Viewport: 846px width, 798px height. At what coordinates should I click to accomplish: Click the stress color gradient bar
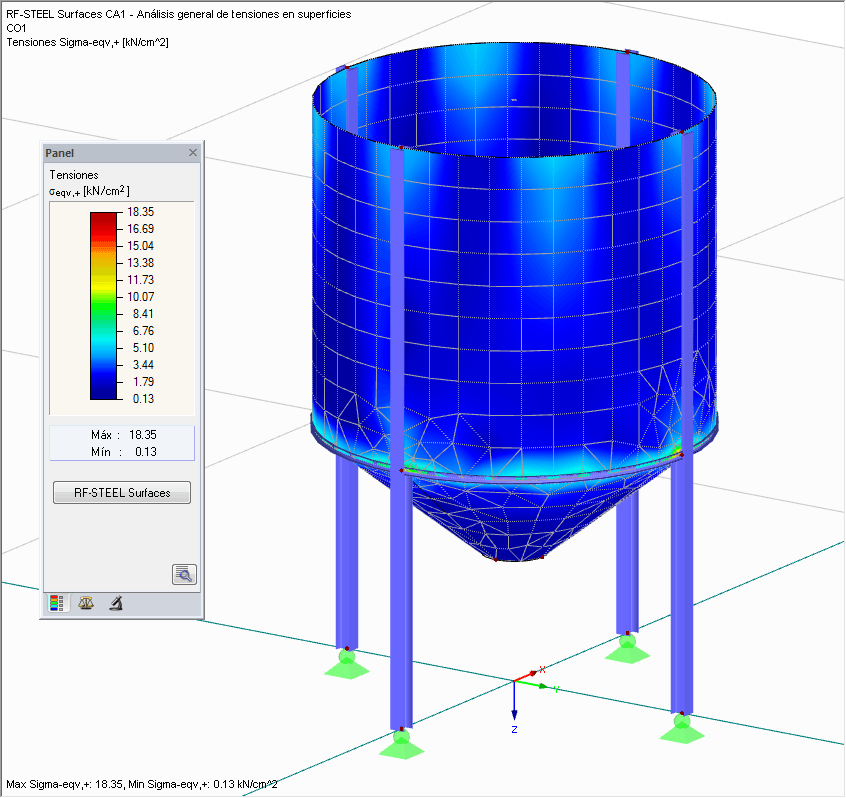pyautogui.click(x=103, y=306)
